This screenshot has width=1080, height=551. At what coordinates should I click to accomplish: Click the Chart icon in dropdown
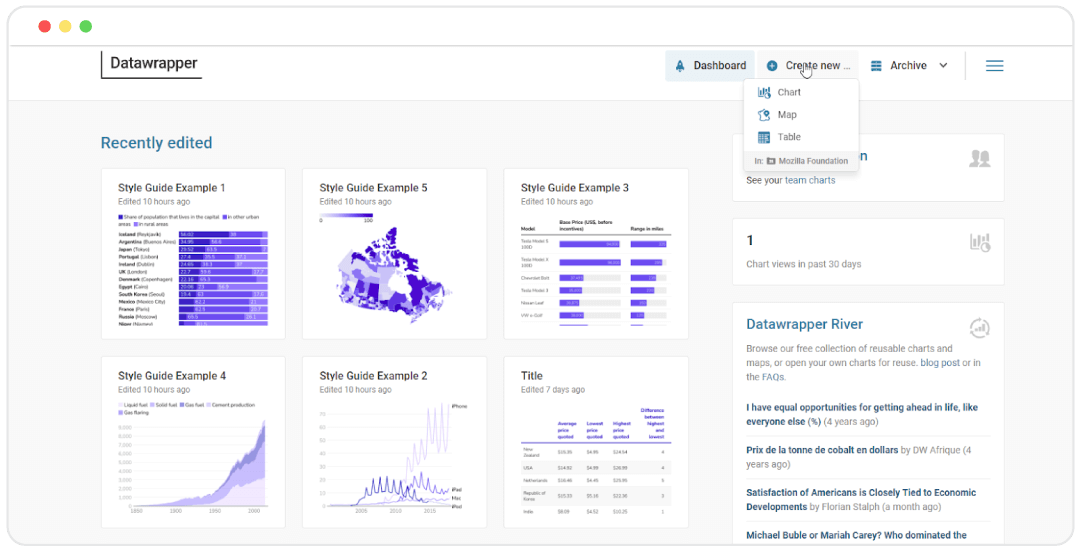pos(764,92)
